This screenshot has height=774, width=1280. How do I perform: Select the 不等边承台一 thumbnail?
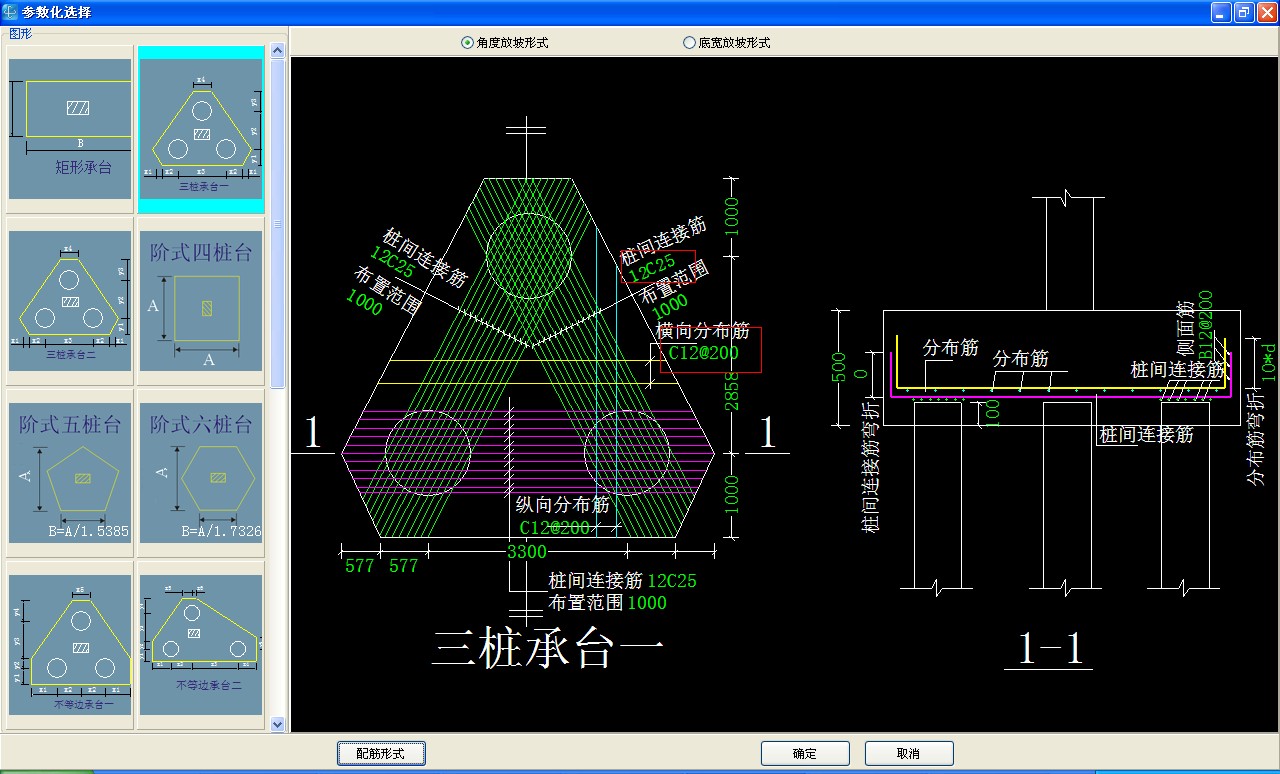(70, 645)
